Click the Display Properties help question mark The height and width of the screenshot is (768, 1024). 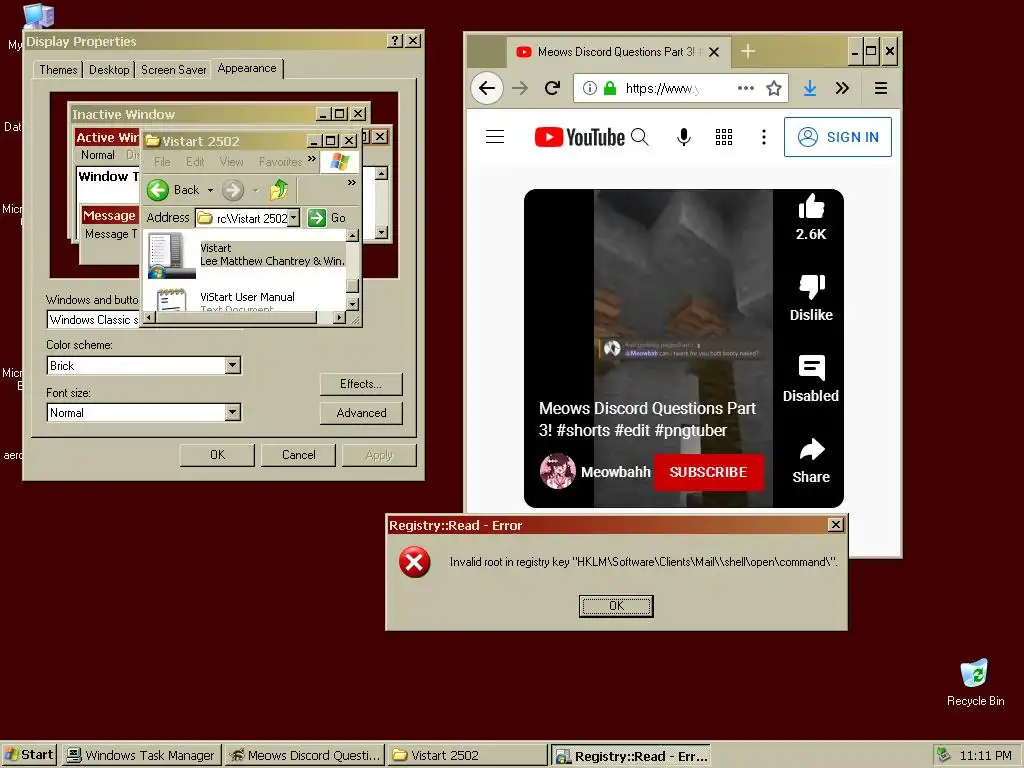coord(394,40)
